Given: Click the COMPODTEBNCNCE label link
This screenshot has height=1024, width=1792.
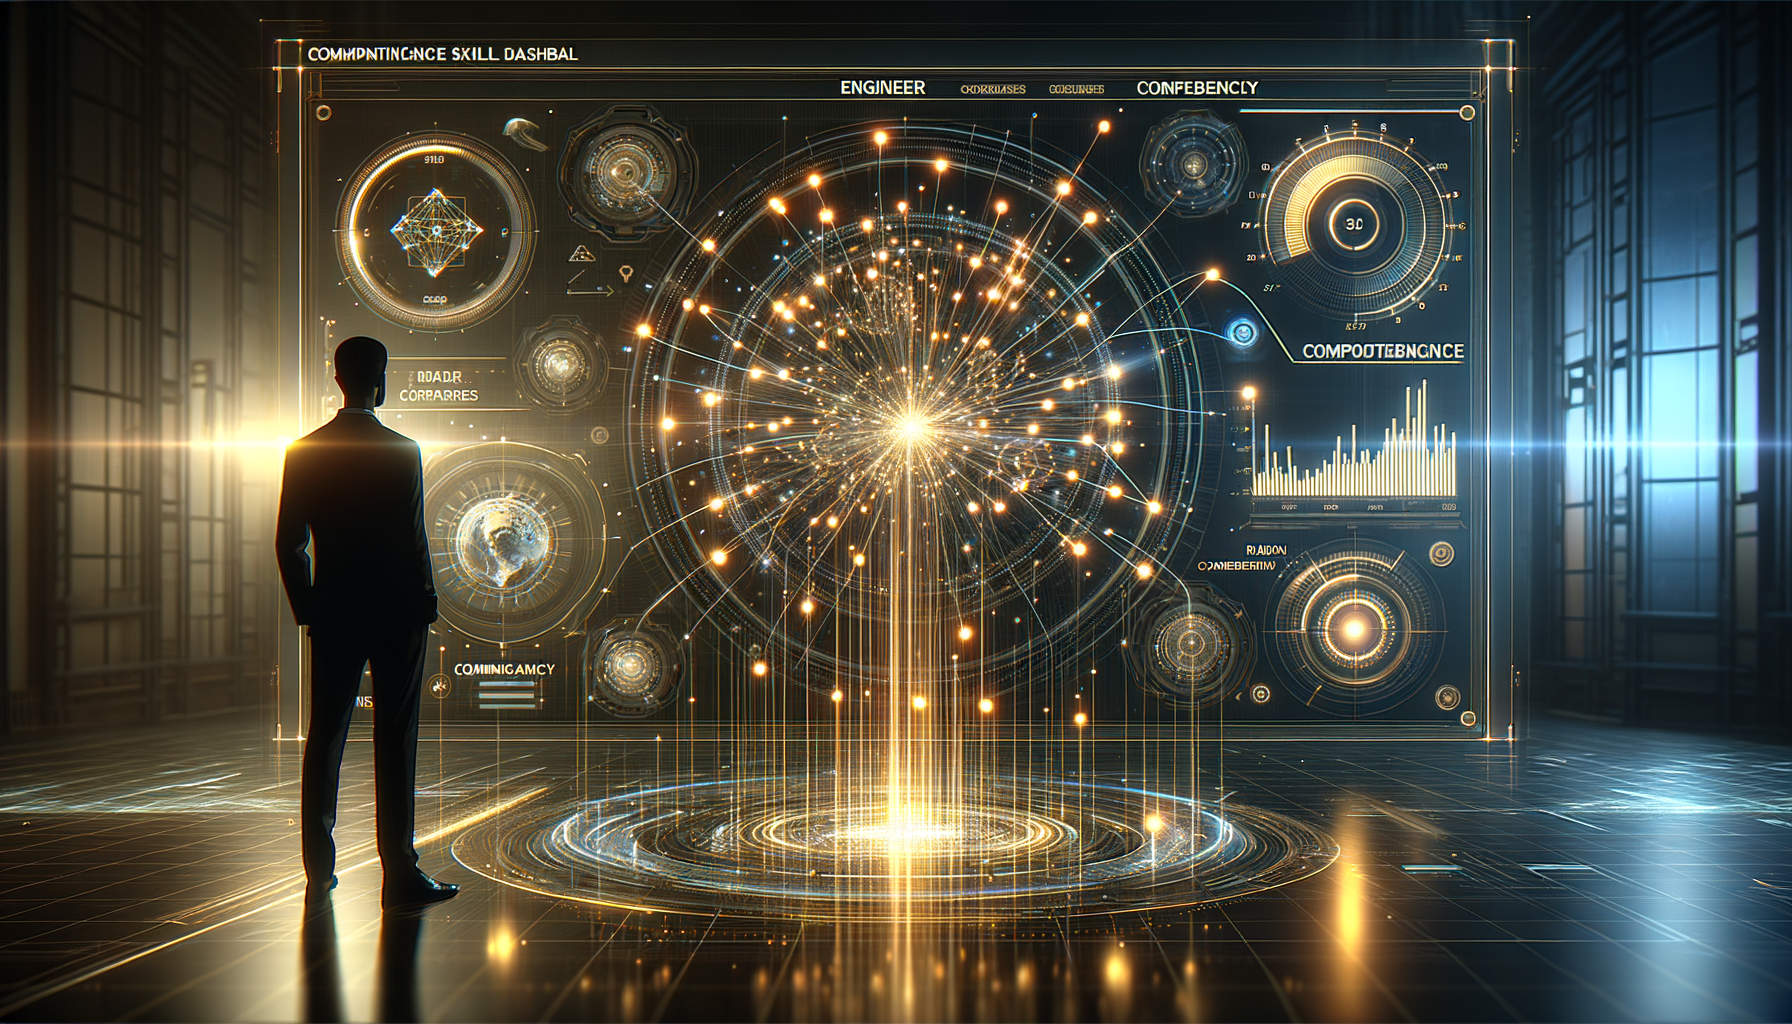Looking at the screenshot, I should [x=1382, y=351].
